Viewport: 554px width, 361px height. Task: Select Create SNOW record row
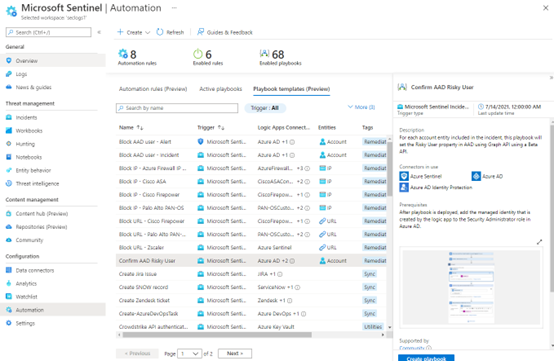[x=252, y=287]
